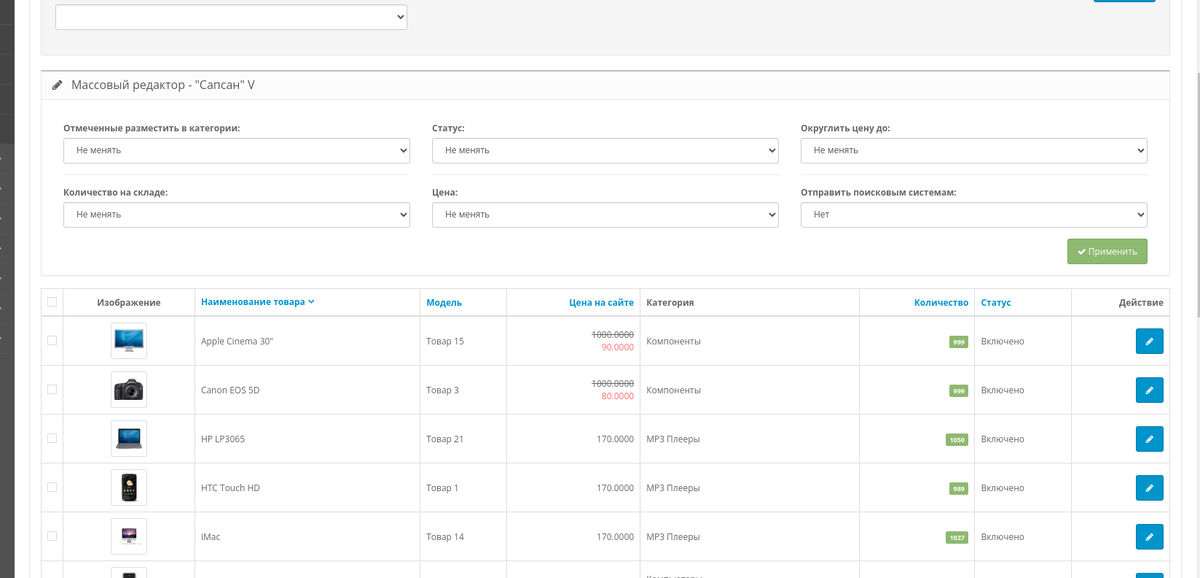Screen dimensions: 1200x578
Task: Sort by 'Количество' column header
Action: pos(941,302)
